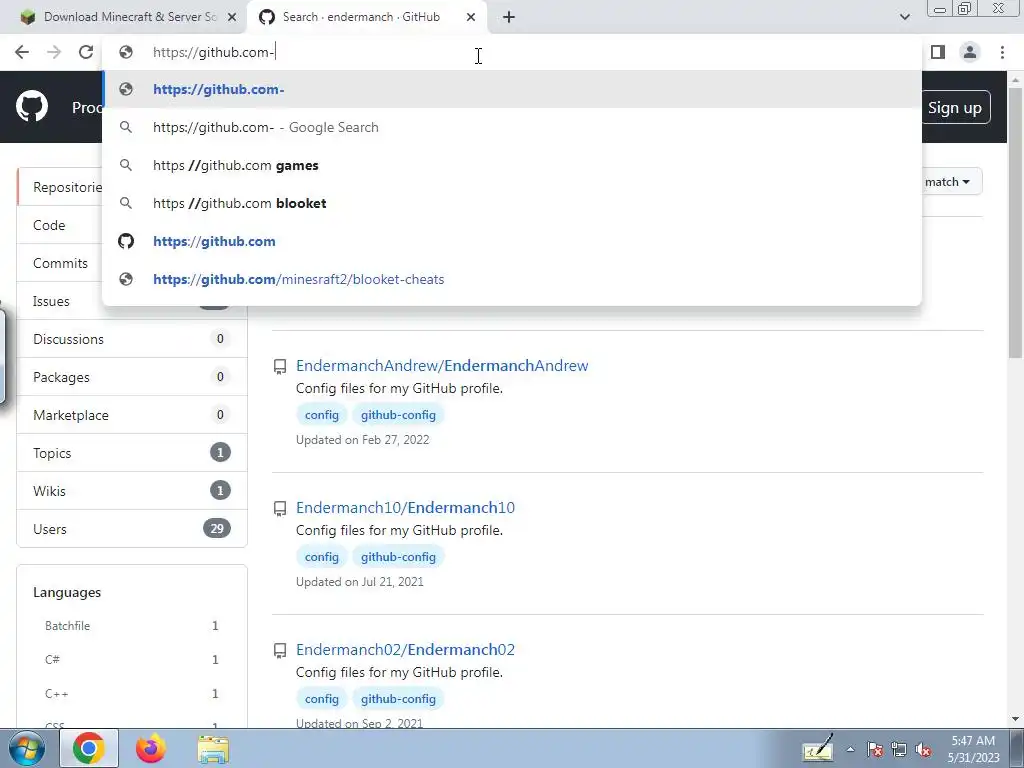Click repo icon beside EndermanchAndrew
This screenshot has height=768, width=1024.
pos(280,366)
